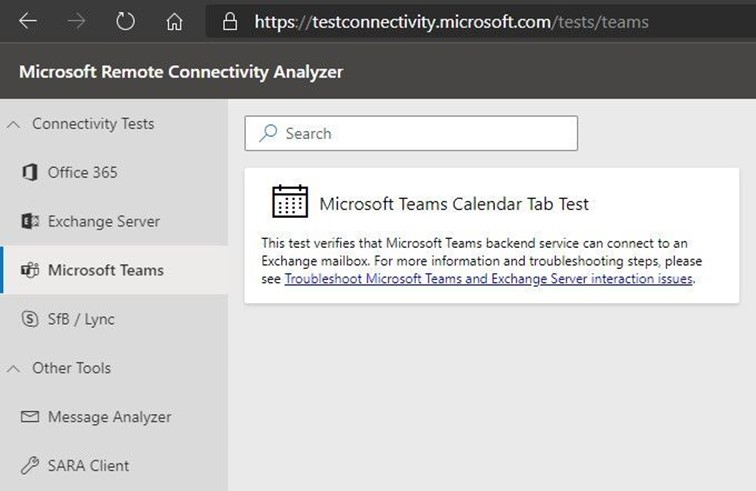756x491 pixels.
Task: Open the Troubleshoot Teams and Exchange link
Action: tap(488, 280)
